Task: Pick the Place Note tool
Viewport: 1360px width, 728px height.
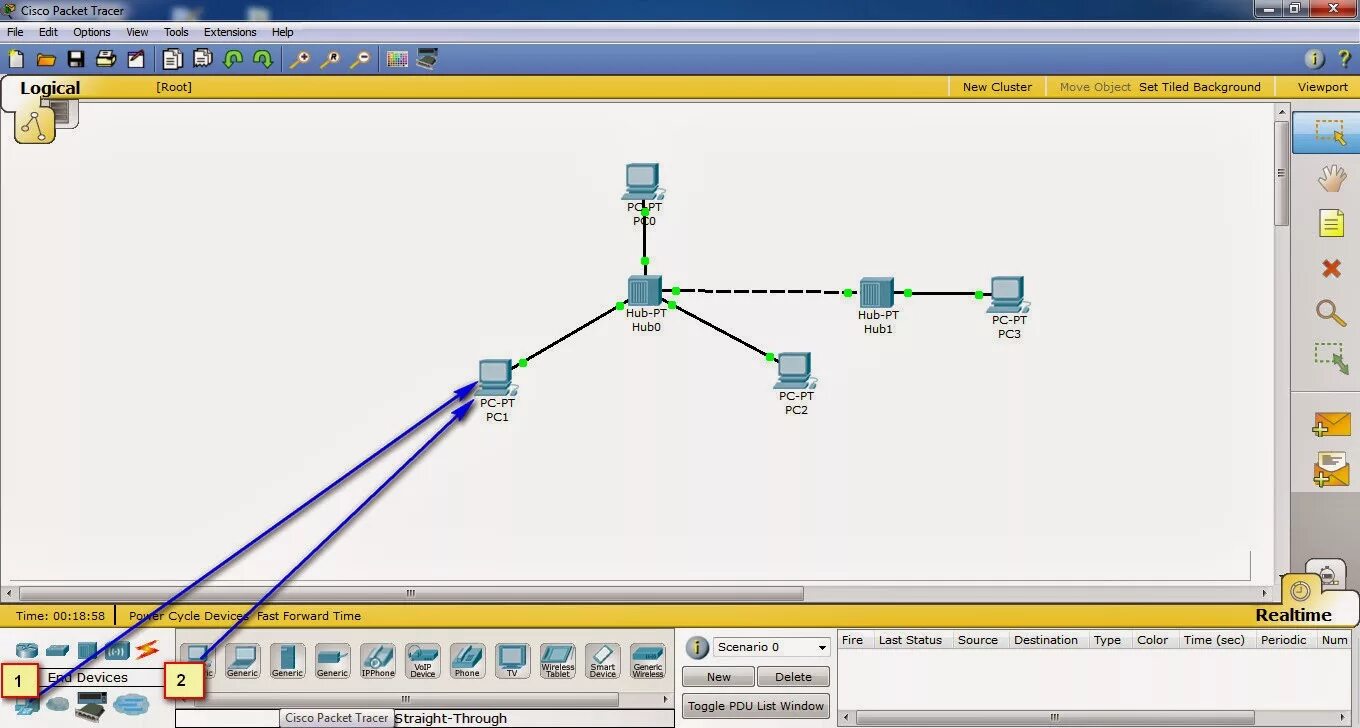Action: click(x=1331, y=223)
